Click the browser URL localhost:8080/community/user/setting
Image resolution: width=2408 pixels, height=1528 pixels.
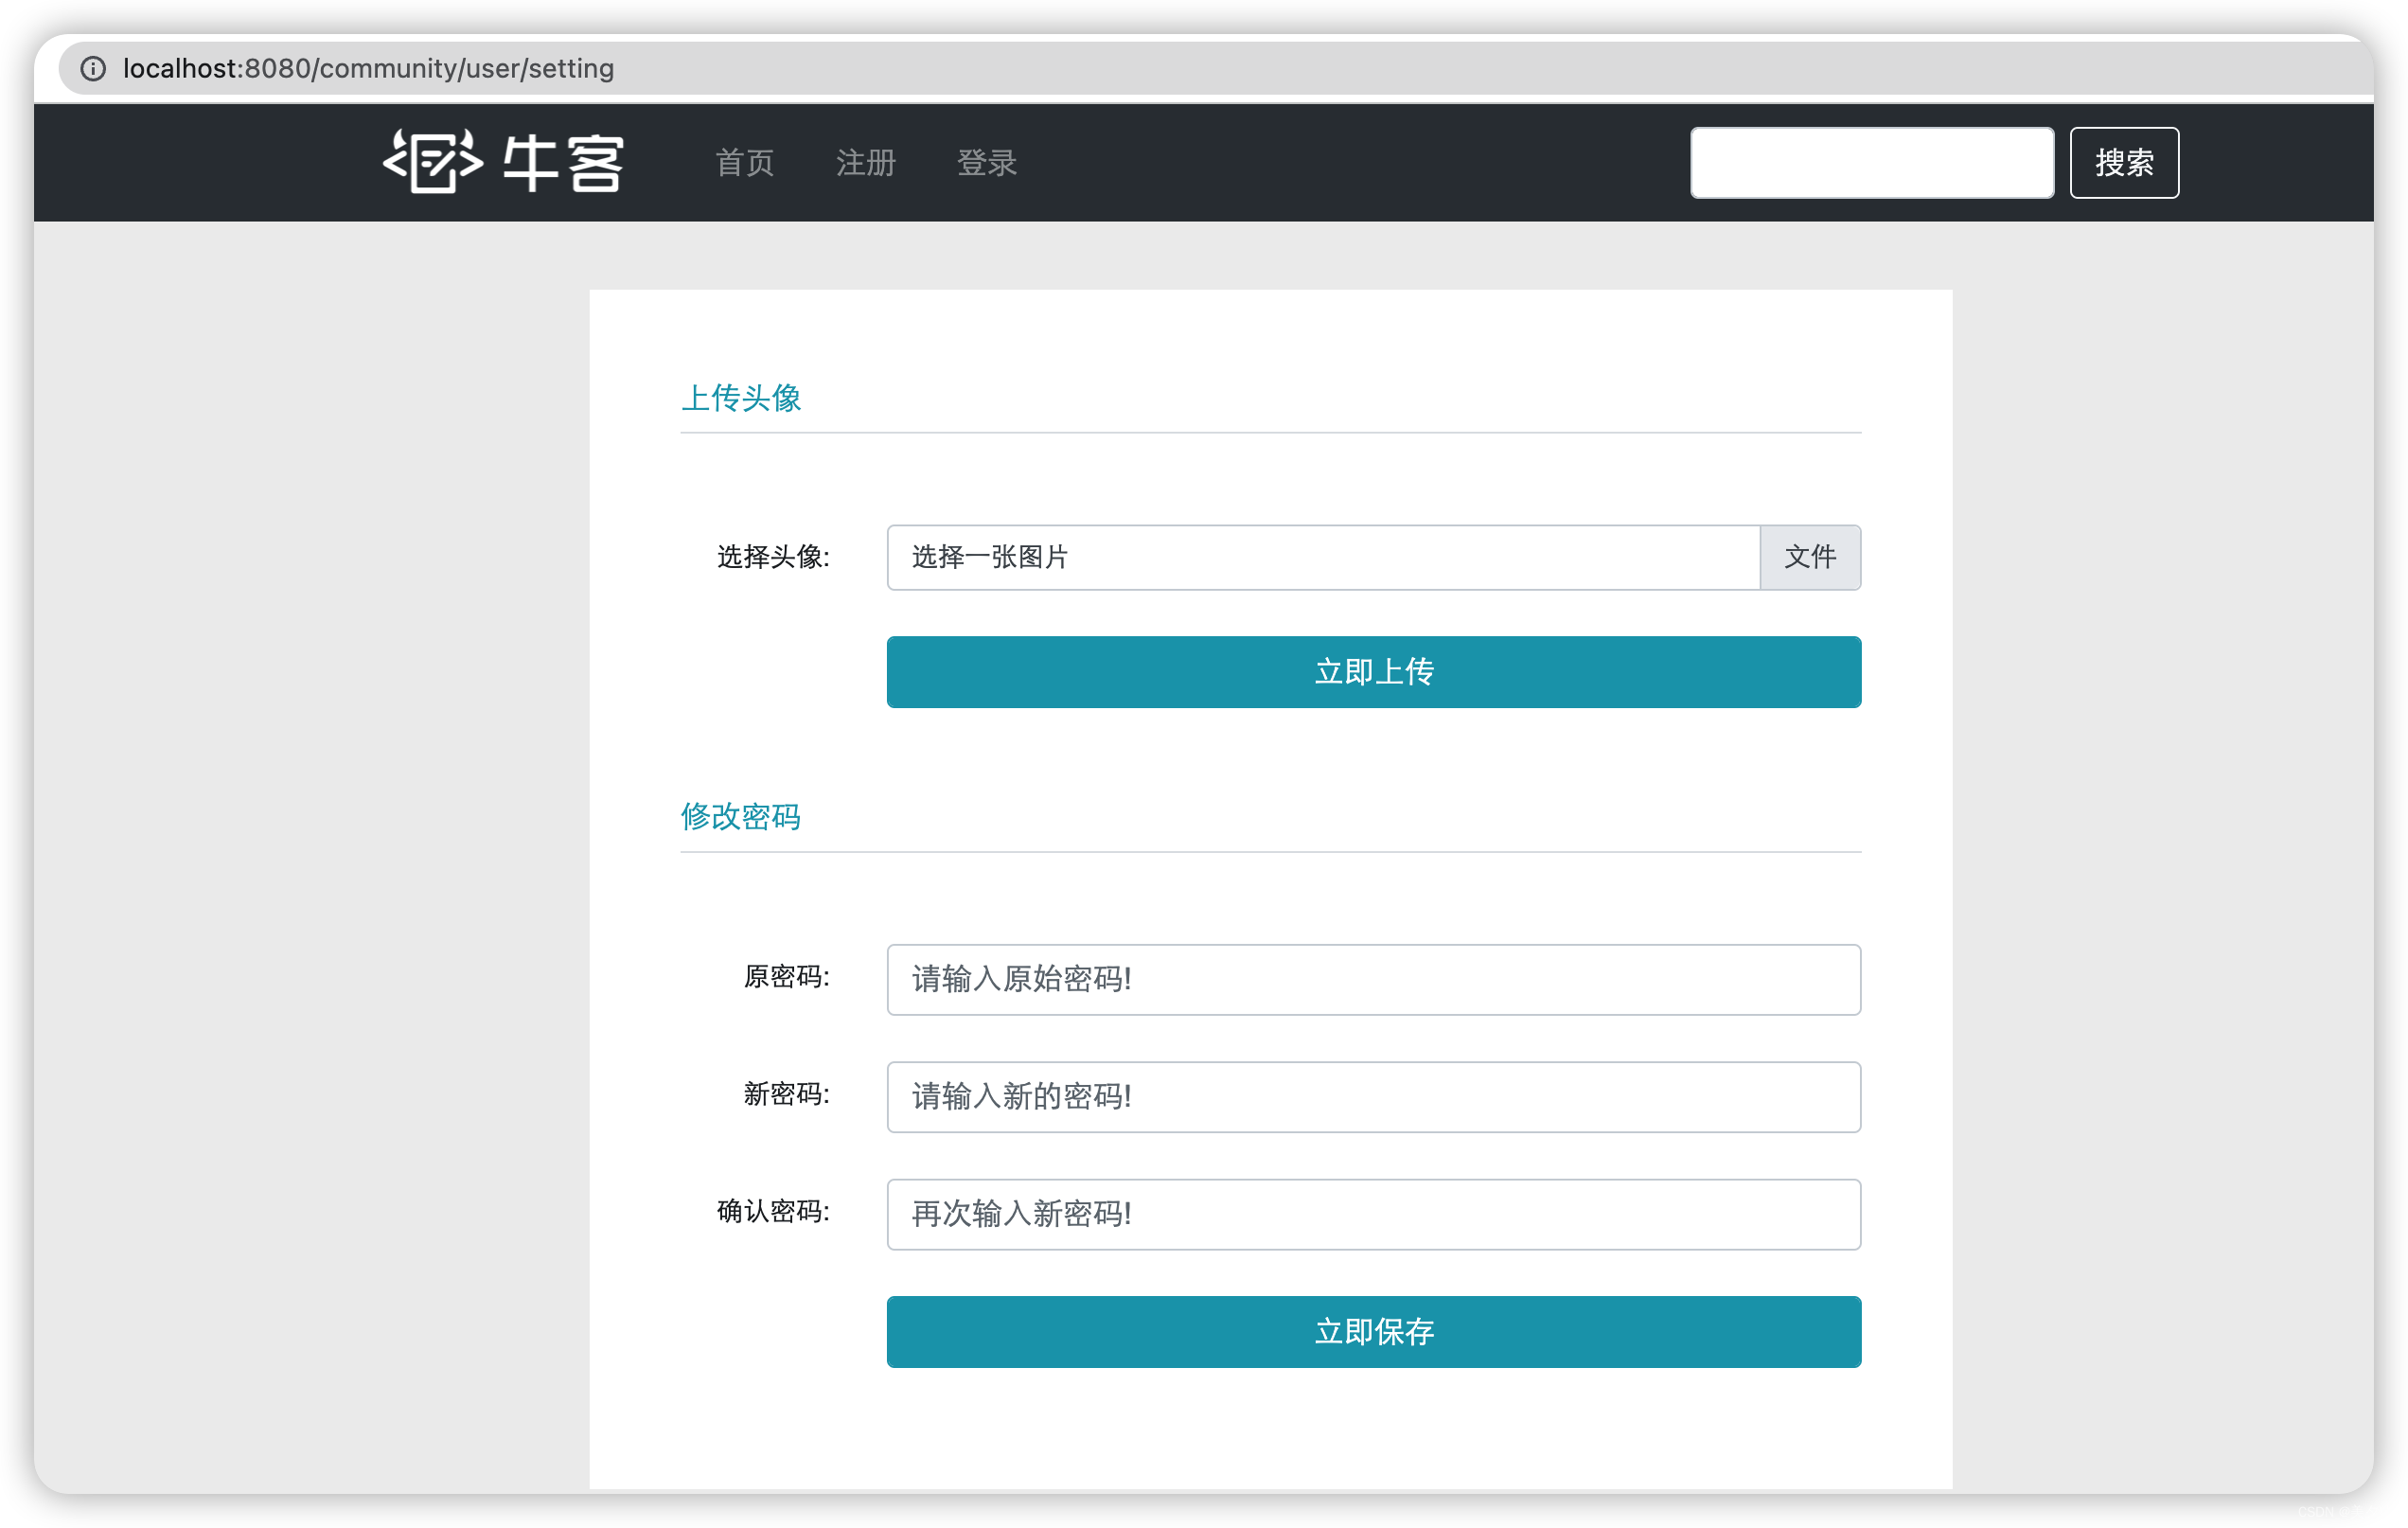pos(368,68)
